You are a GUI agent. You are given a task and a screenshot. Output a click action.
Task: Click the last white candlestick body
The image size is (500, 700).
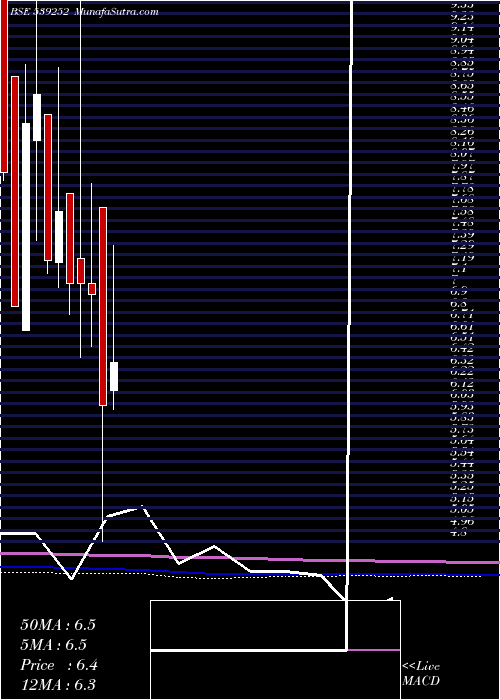click(x=114, y=376)
